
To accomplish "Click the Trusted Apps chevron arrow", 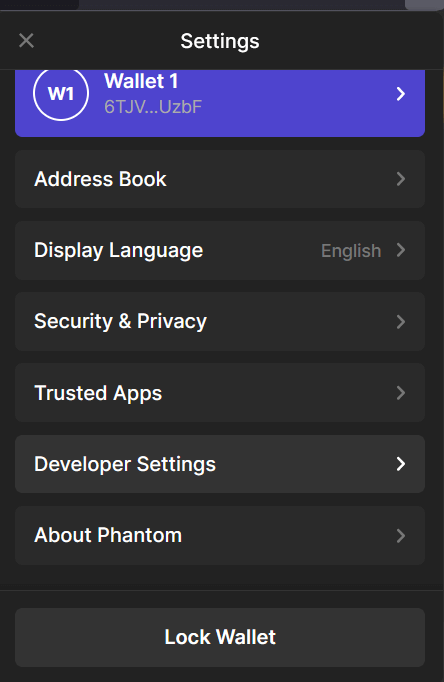I will coord(401,393).
